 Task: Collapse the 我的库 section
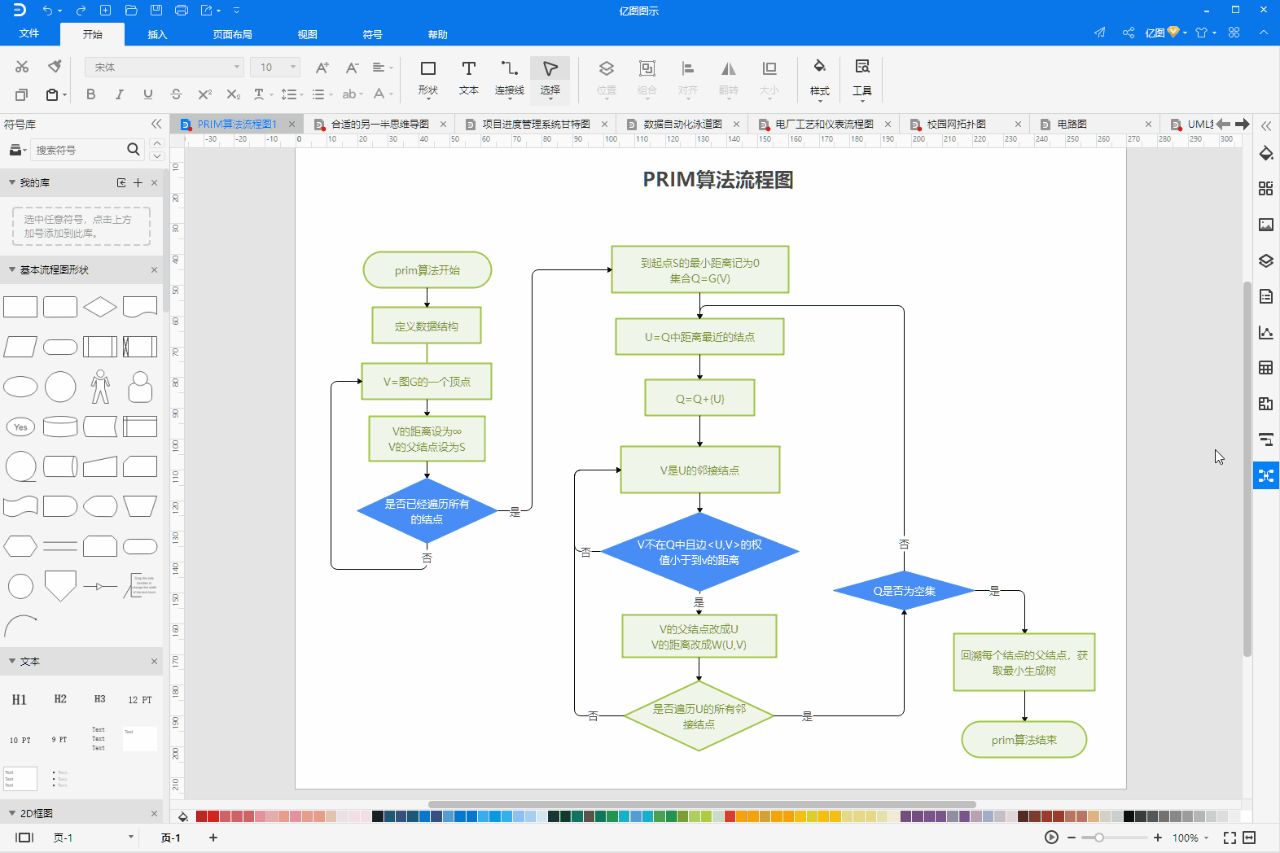click(12, 183)
